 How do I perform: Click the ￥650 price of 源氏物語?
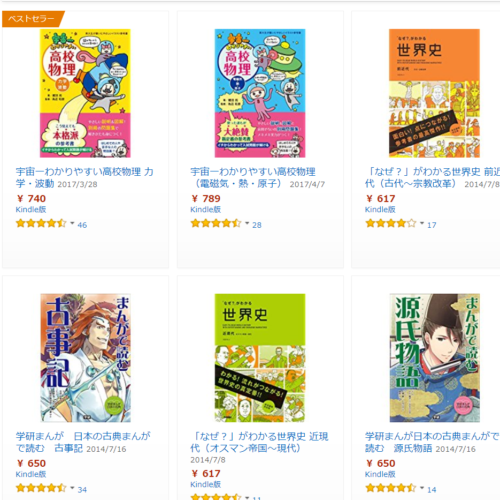pos(380,463)
